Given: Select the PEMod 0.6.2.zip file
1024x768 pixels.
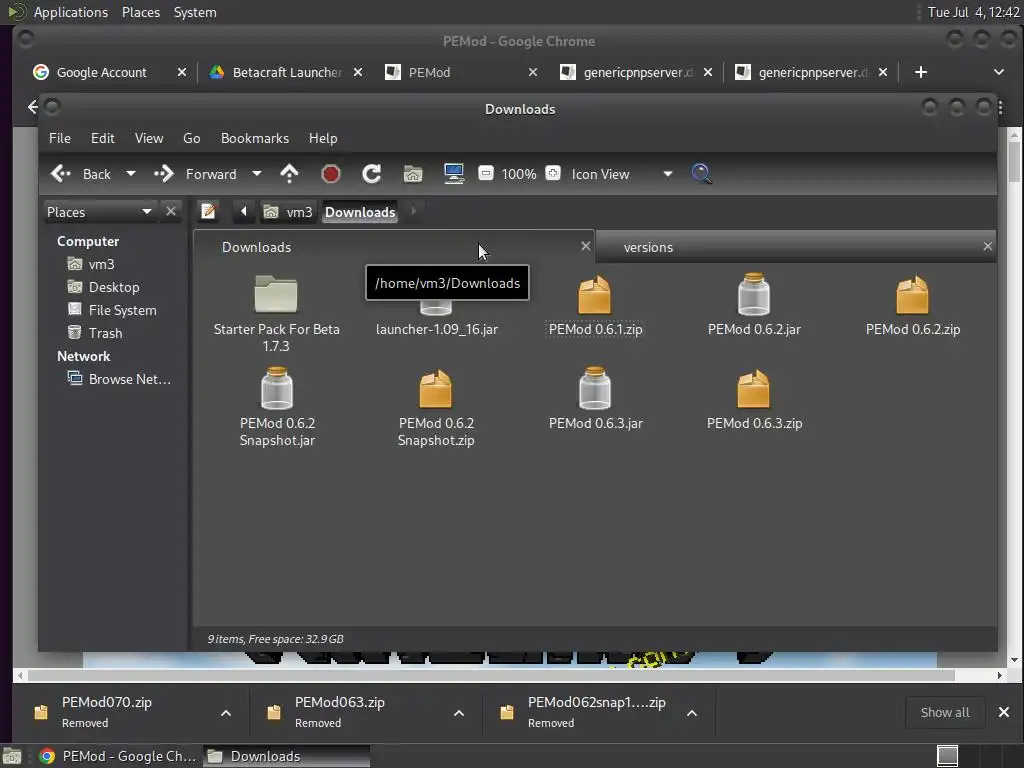Looking at the screenshot, I should pos(912,306).
